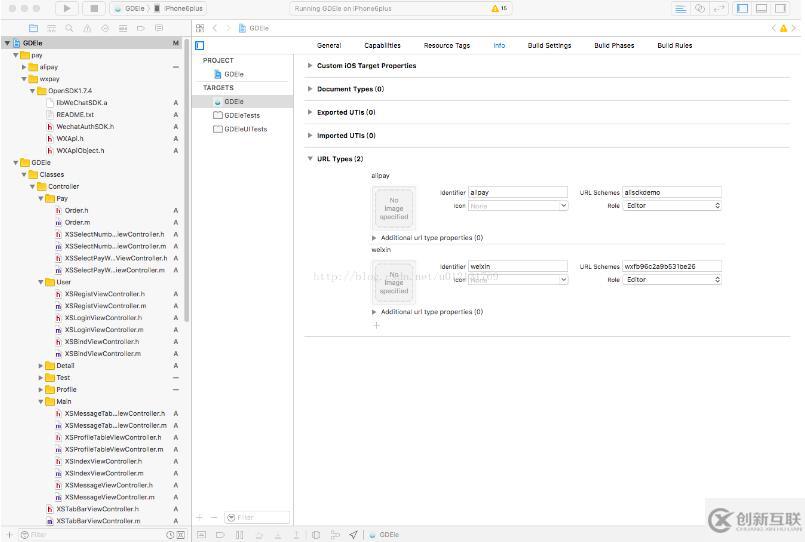Expand weixin additional url type properties
The height and width of the screenshot is (542, 805).
pos(374,312)
